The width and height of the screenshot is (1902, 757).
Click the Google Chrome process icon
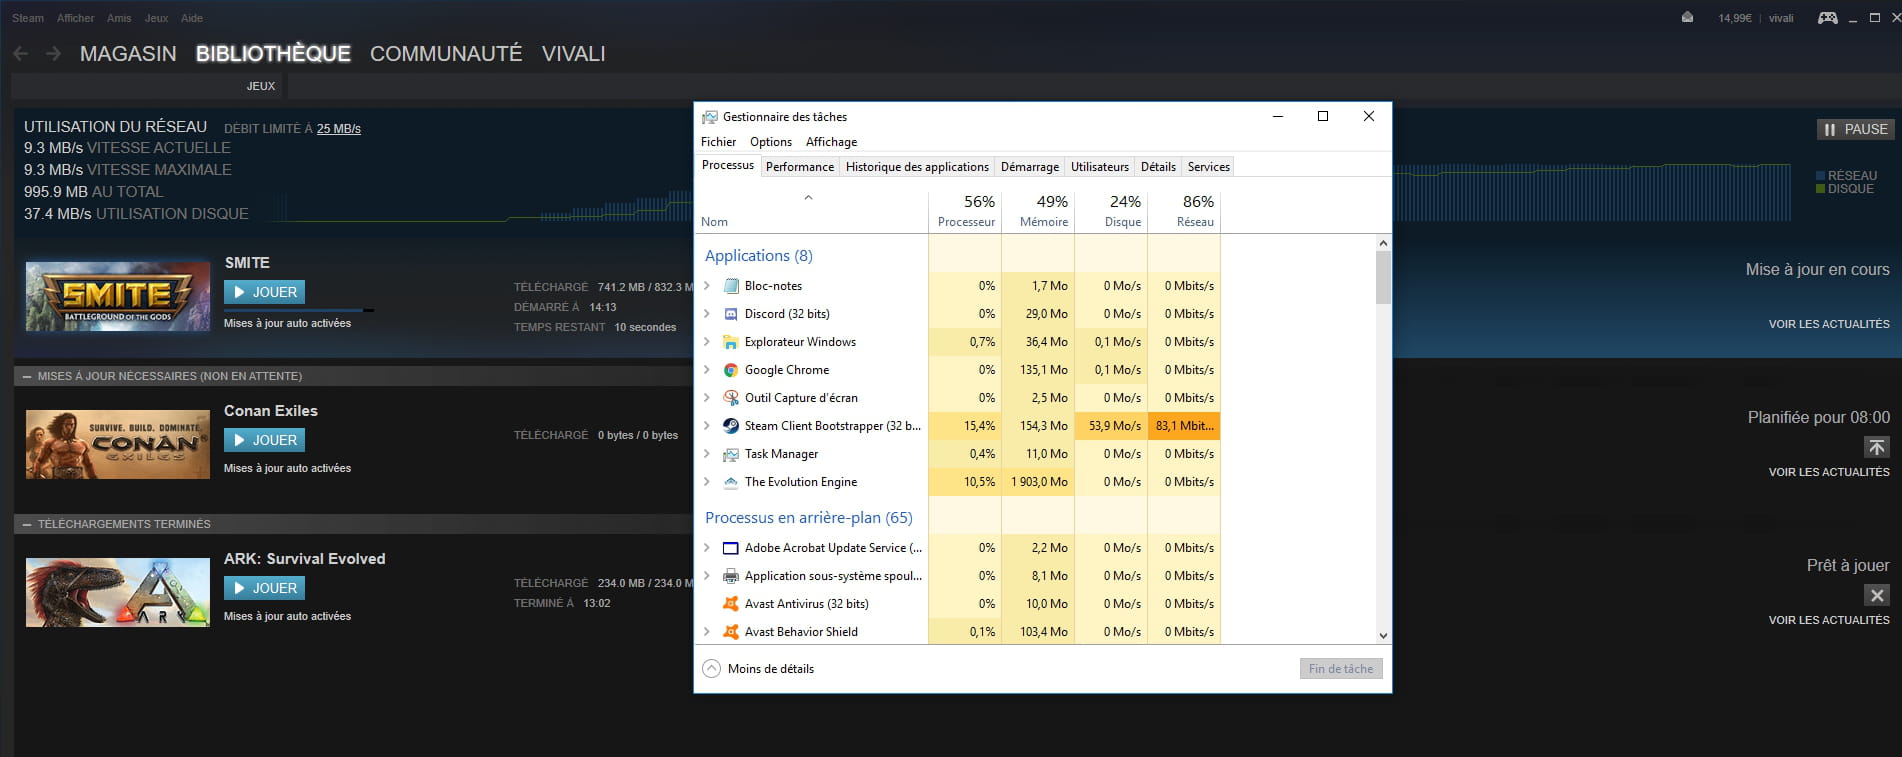coord(731,370)
